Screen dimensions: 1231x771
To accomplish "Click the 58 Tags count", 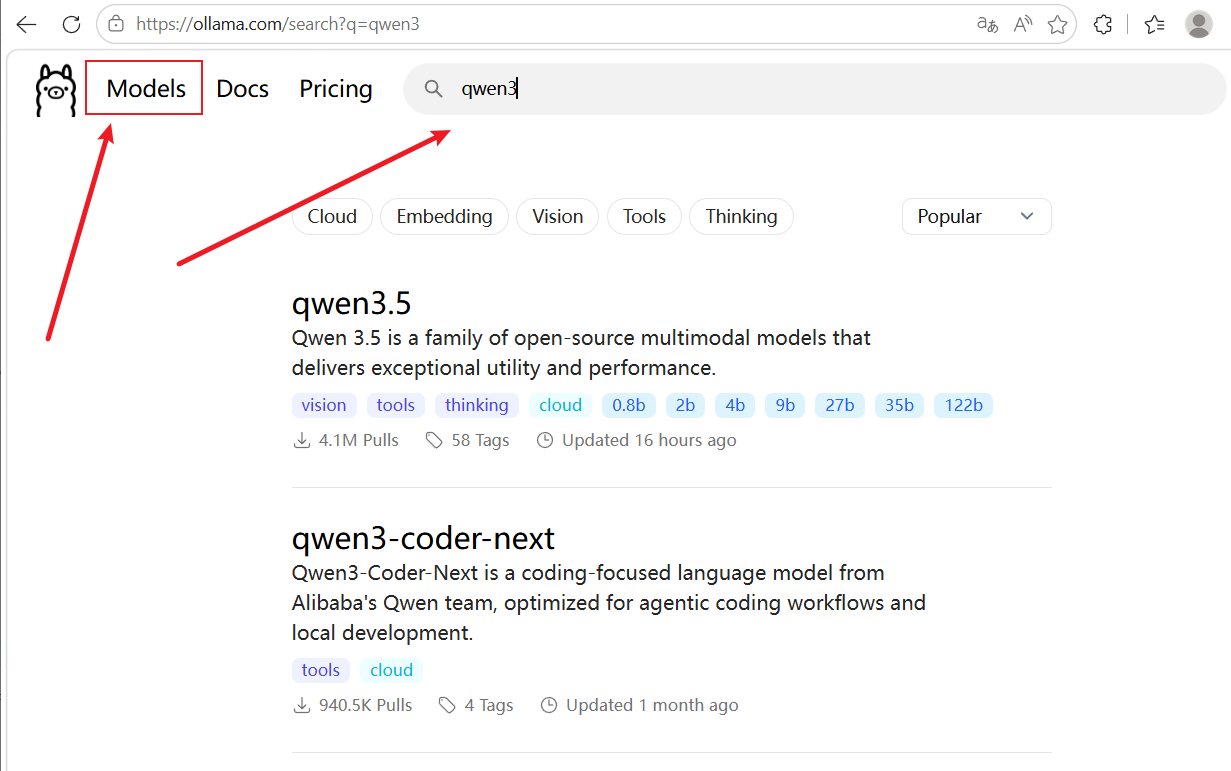I will pos(467,440).
